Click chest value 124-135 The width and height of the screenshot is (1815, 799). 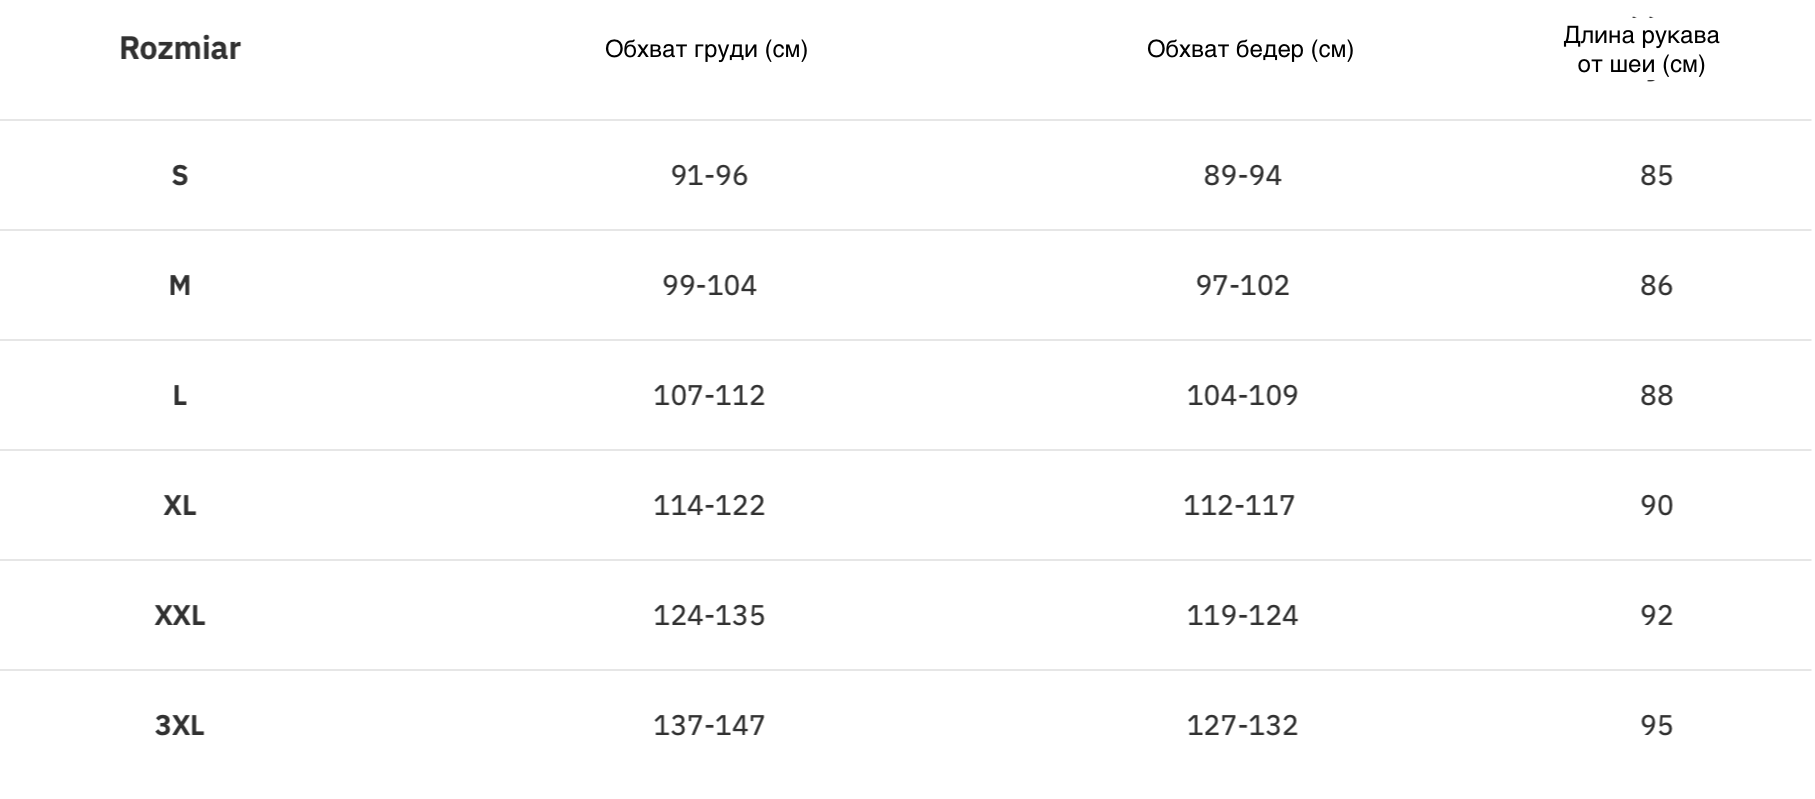tap(709, 616)
